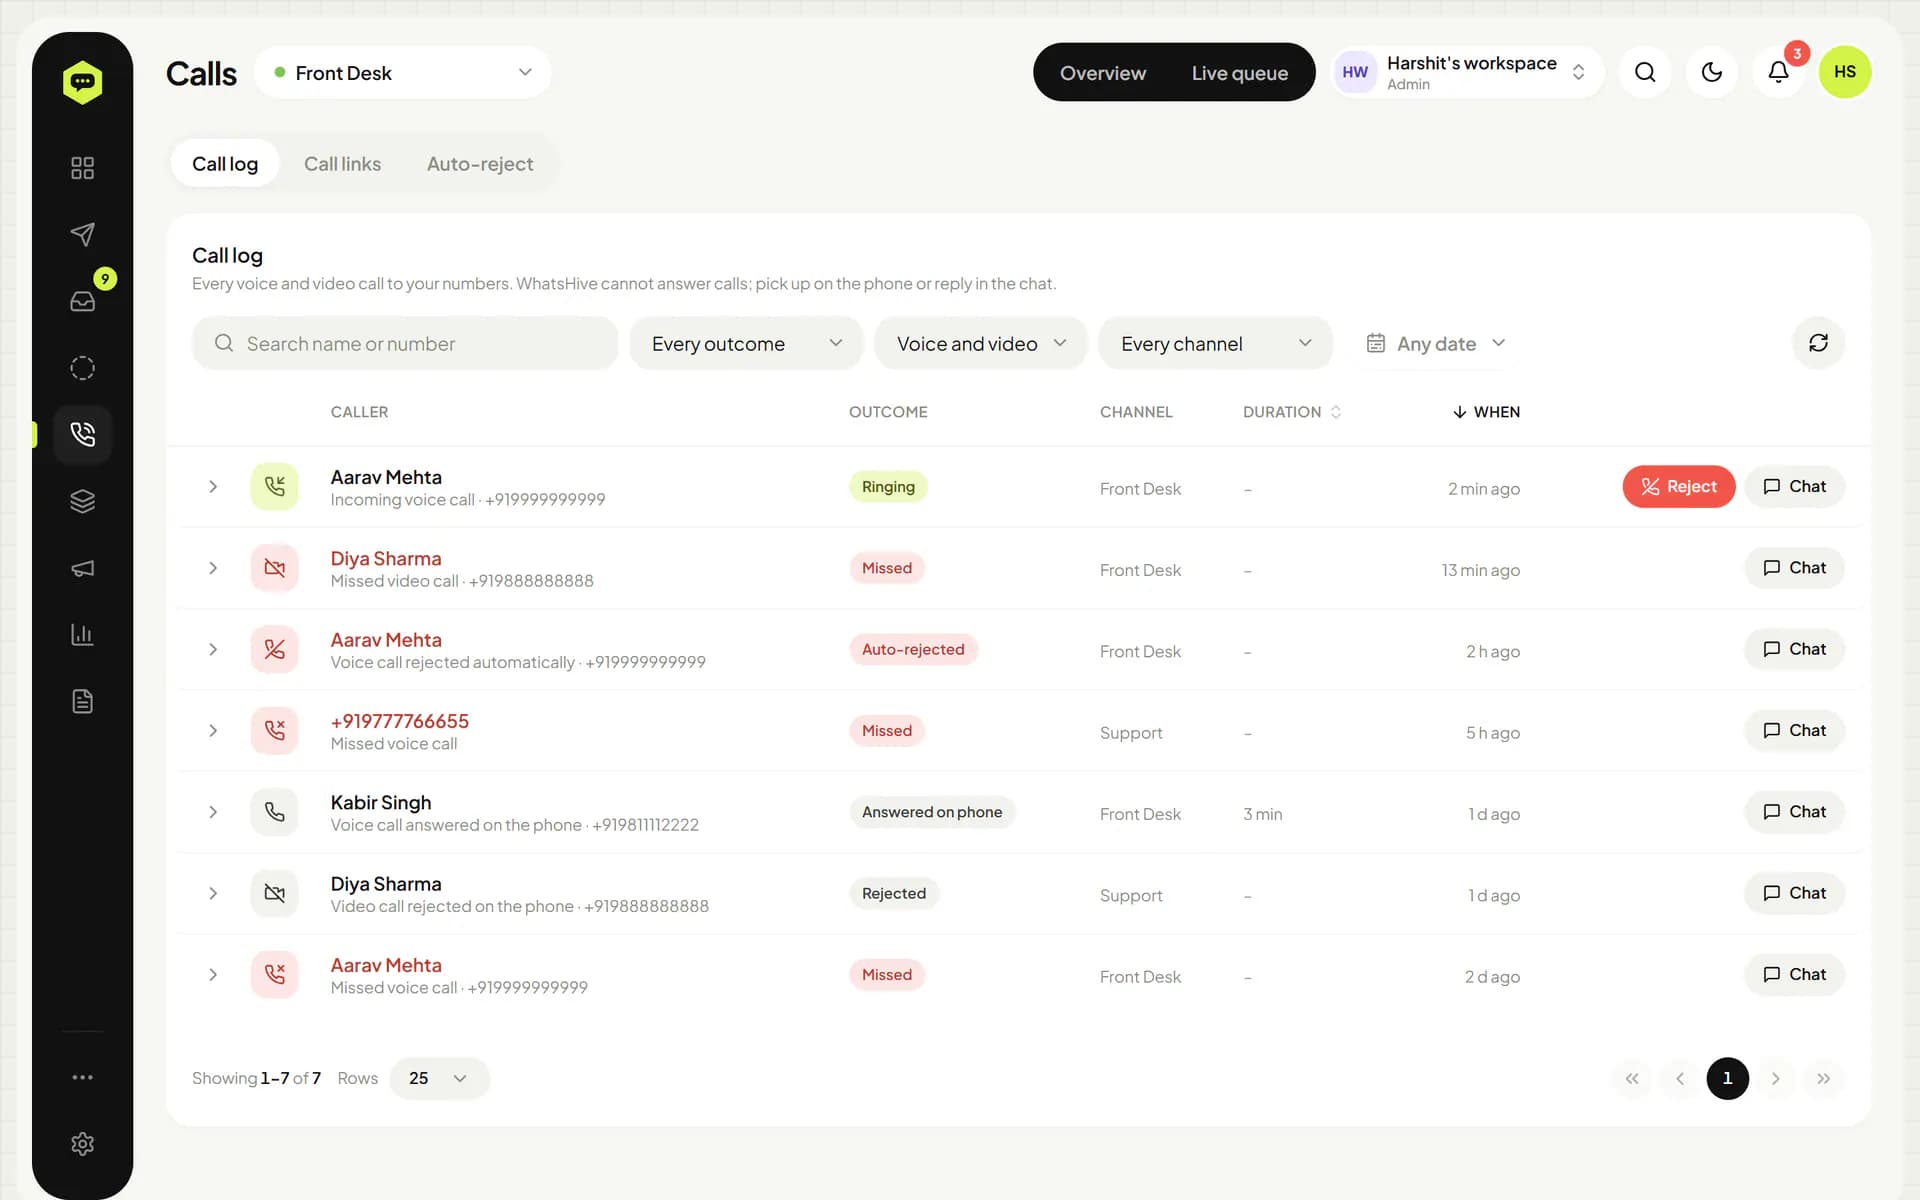This screenshot has width=1920, height=1200.
Task: Open the three-dots more menu in sidebar
Action: click(82, 1077)
